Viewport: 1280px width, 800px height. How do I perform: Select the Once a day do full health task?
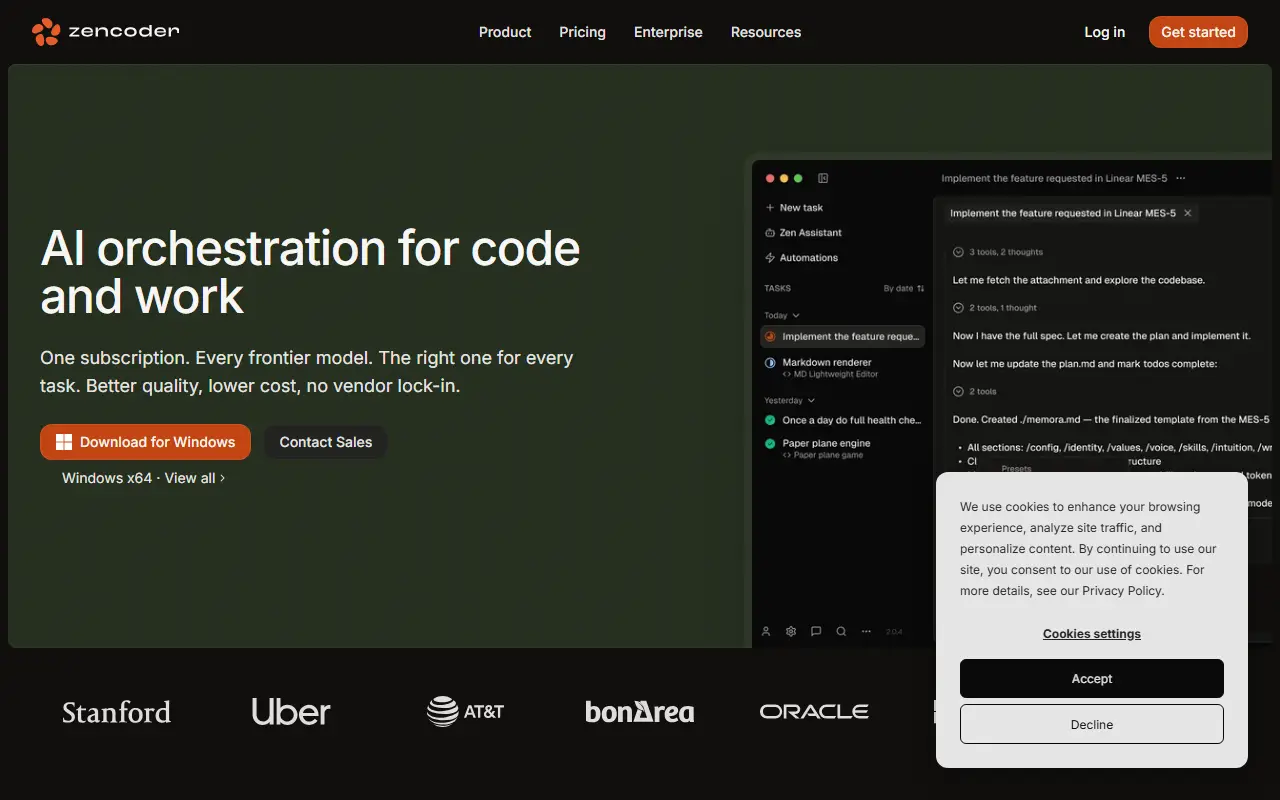(x=842, y=421)
